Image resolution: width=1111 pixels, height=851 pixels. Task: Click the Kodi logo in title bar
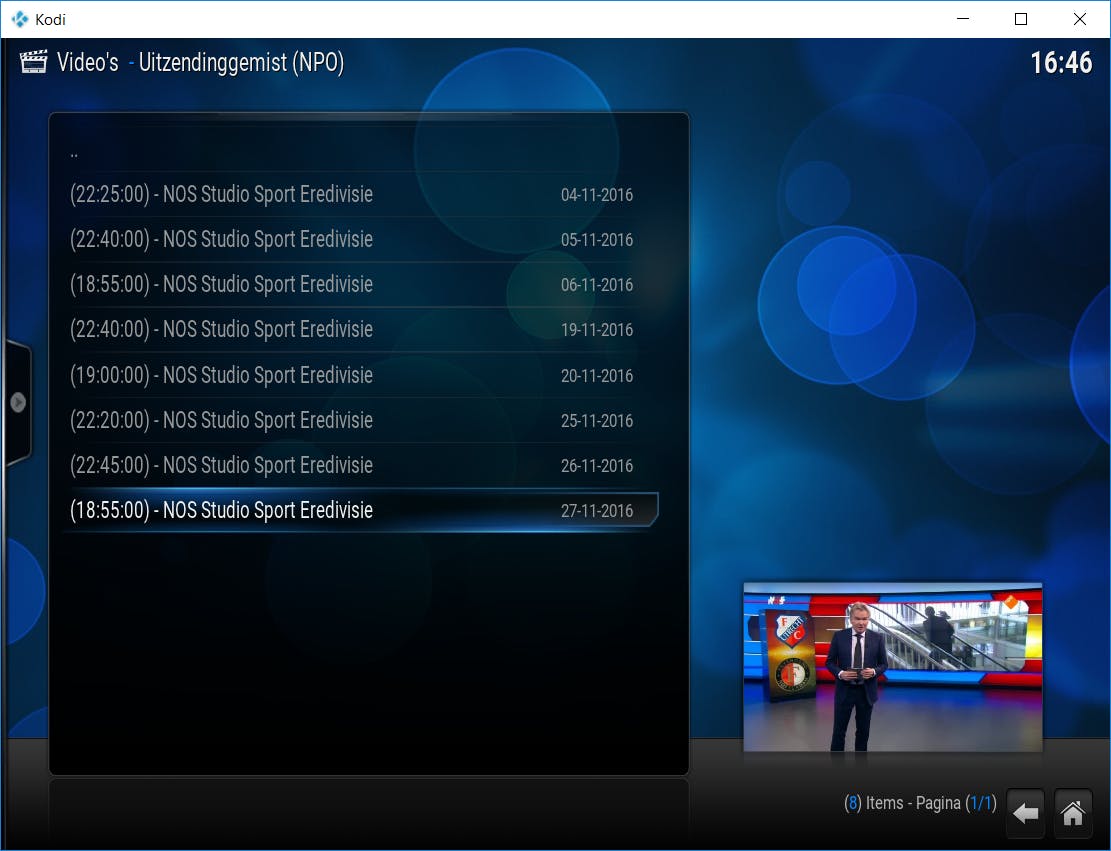(20, 19)
